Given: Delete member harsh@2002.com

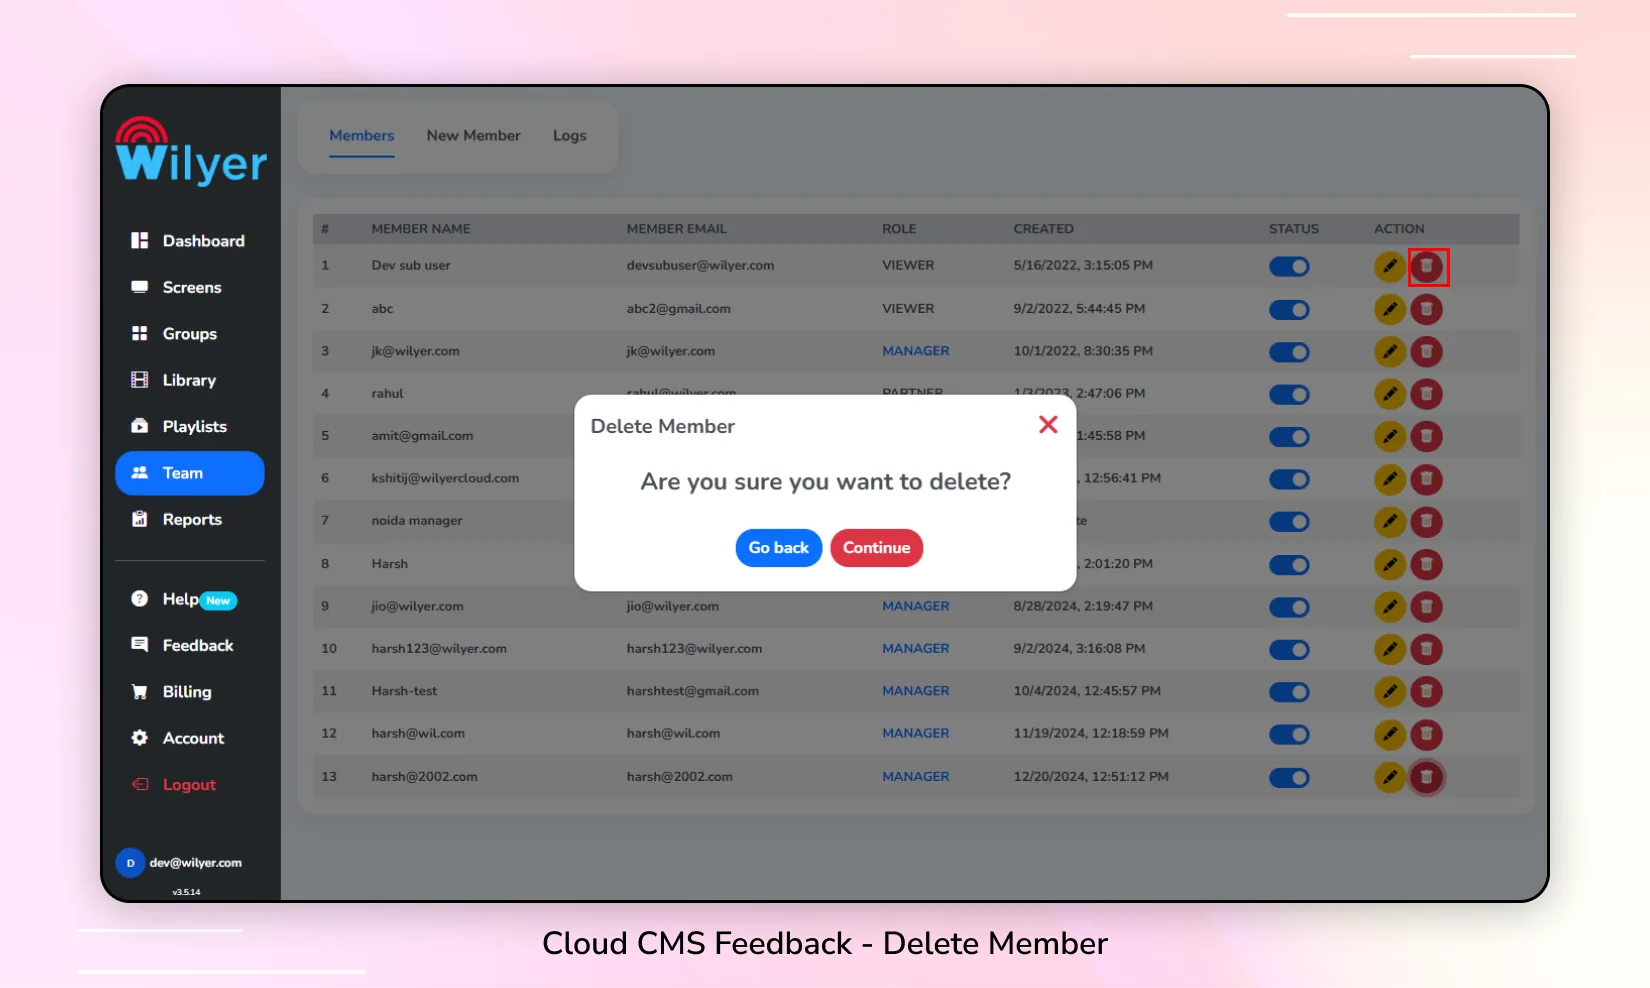Looking at the screenshot, I should [x=1427, y=778].
